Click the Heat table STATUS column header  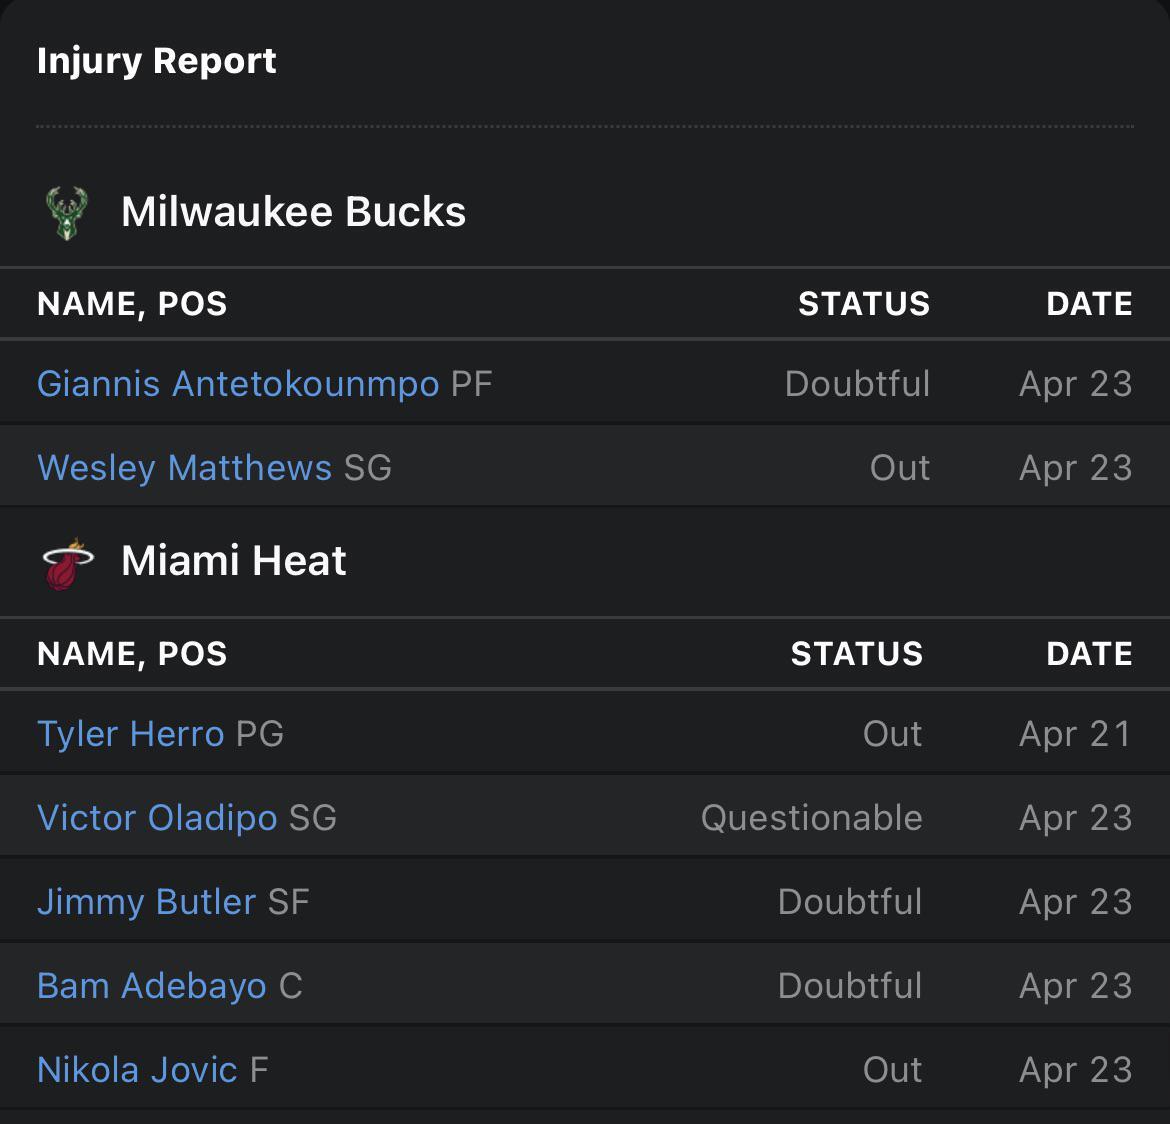pyautogui.click(x=857, y=654)
